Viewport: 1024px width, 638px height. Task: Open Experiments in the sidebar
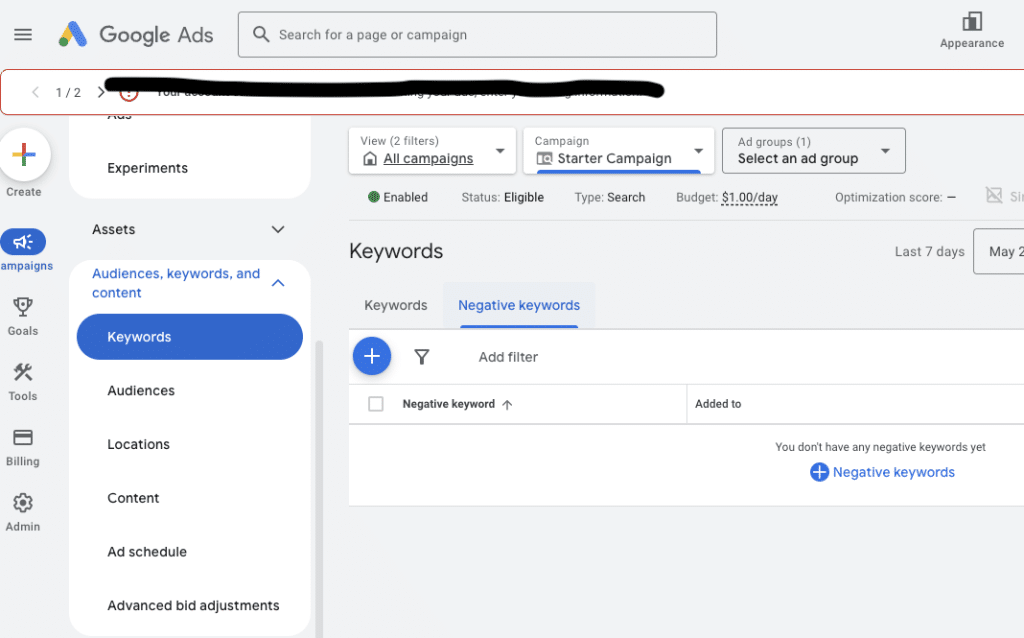pos(148,168)
